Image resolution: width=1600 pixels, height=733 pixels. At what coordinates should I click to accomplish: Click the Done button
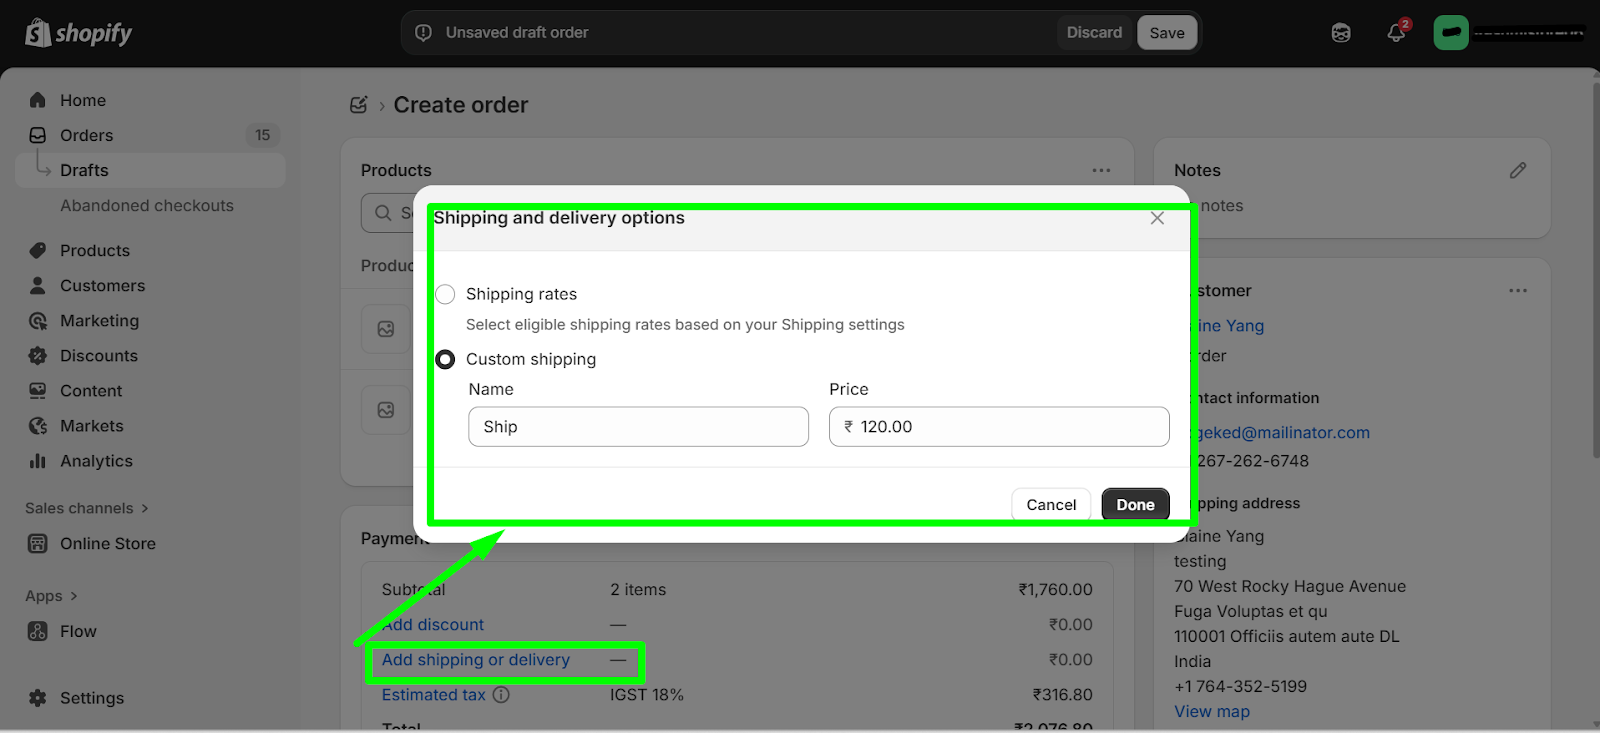pos(1135,505)
